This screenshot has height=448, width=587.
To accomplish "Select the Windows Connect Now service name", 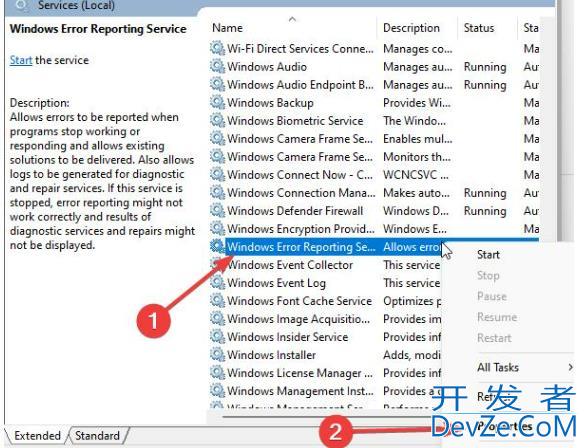I will coord(300,175).
